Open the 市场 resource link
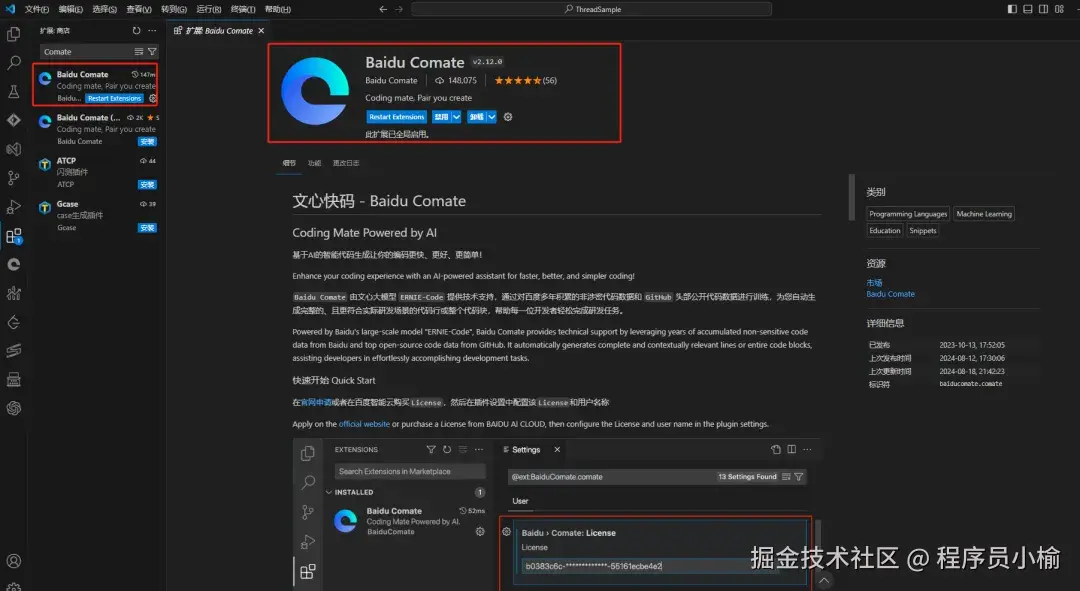The image size is (1080, 591). [x=874, y=283]
